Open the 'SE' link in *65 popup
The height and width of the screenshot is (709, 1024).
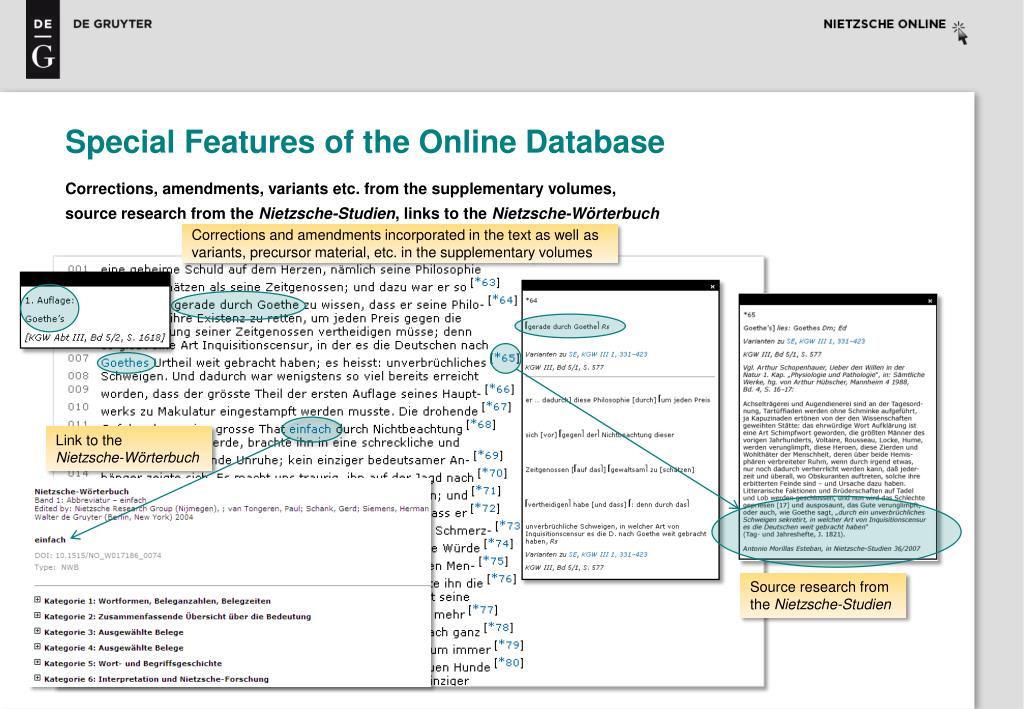(x=790, y=341)
